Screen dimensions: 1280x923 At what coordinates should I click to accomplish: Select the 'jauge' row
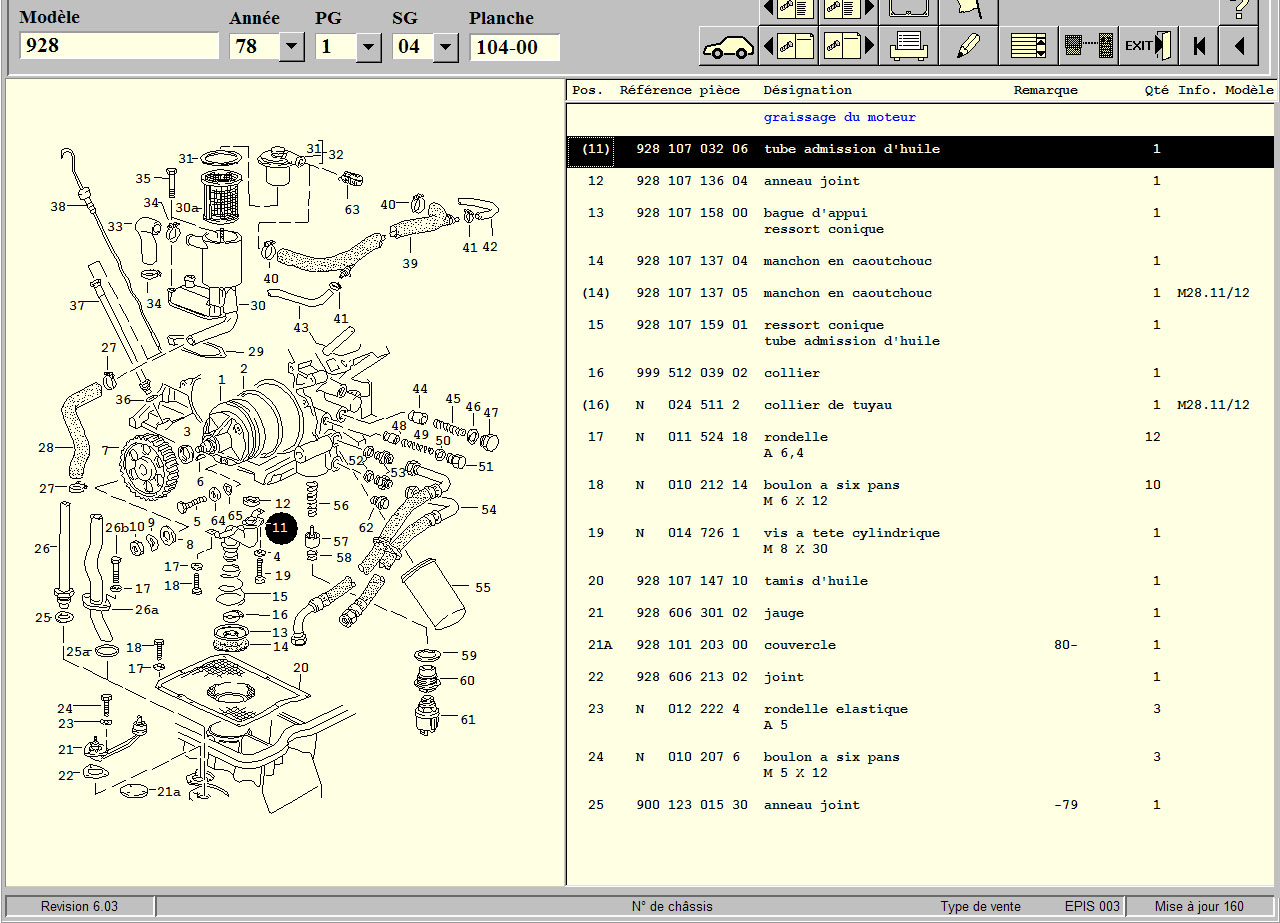pyautogui.click(x=921, y=613)
